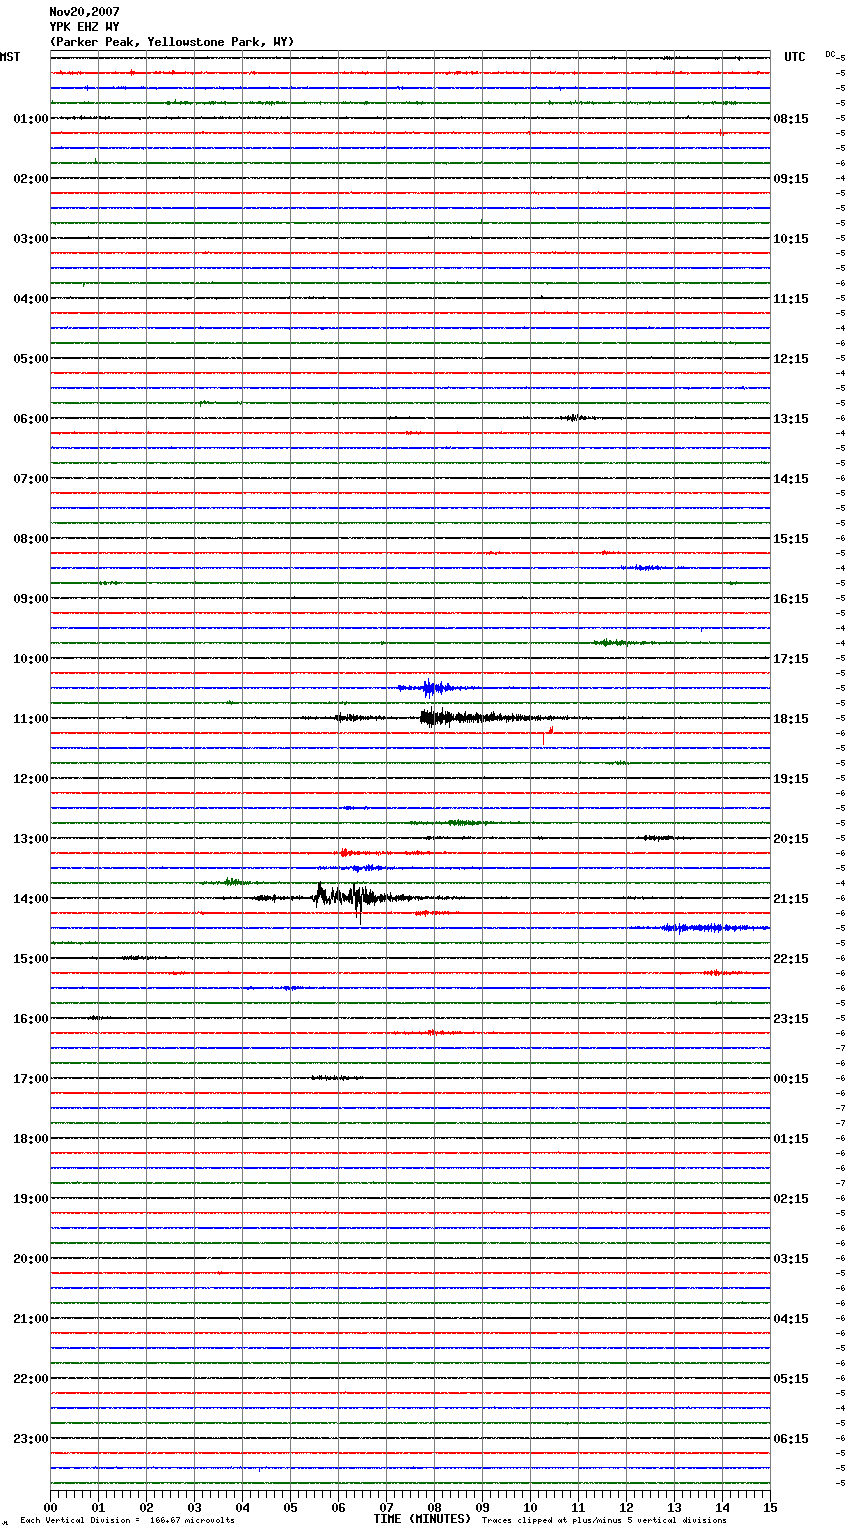
Task: Click the 00 minute tick label on time axis
Action: coord(50,1507)
